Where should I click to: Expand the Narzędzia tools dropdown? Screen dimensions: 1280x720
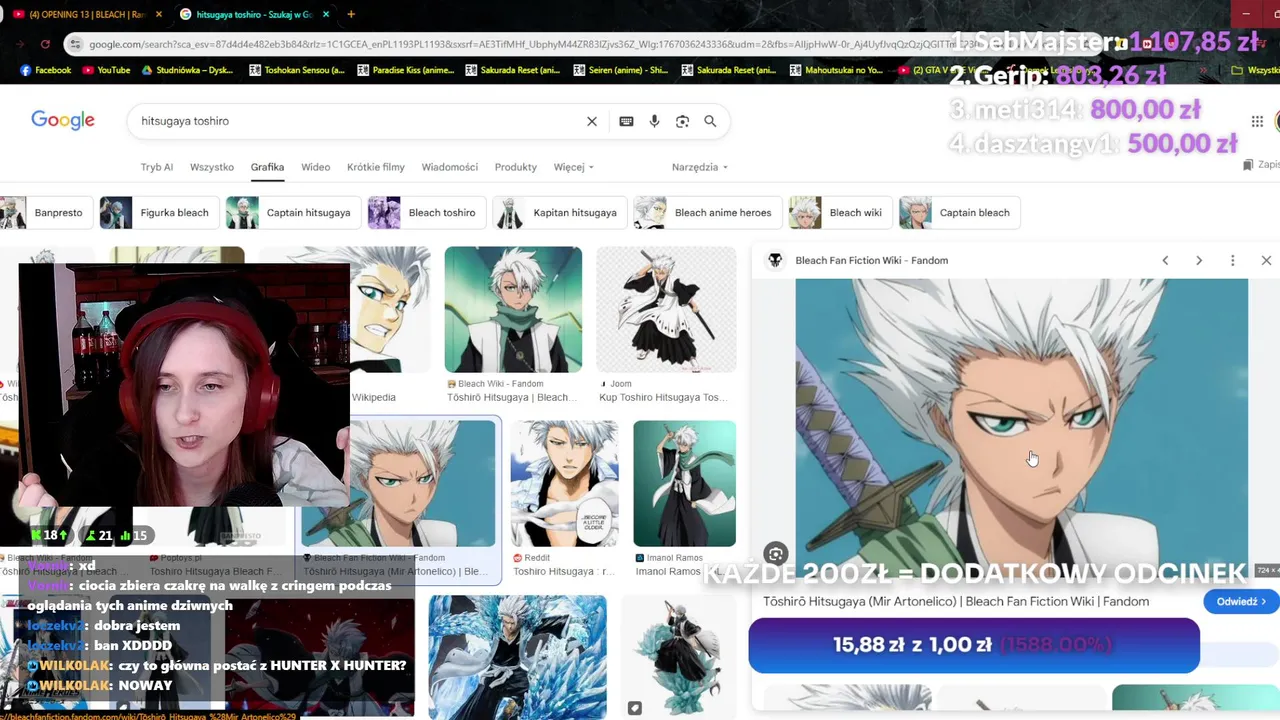click(700, 167)
